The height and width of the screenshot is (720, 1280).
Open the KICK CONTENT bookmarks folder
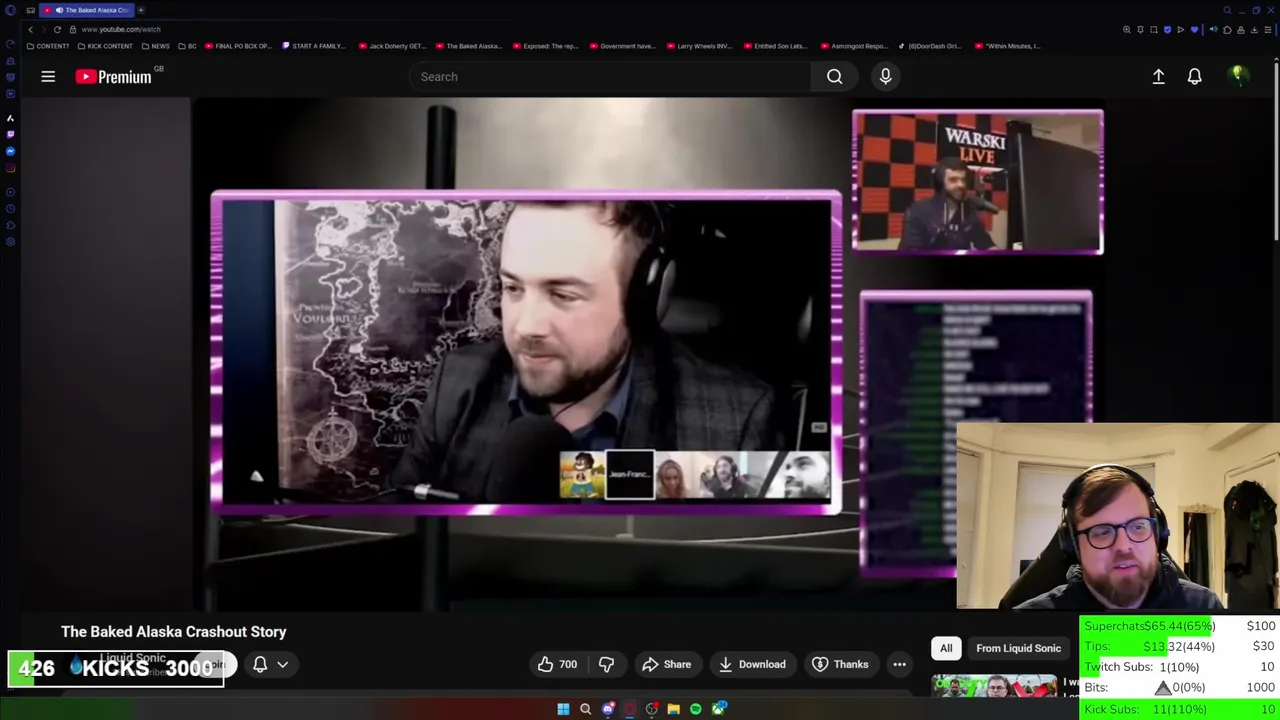pyautogui.click(x=105, y=46)
